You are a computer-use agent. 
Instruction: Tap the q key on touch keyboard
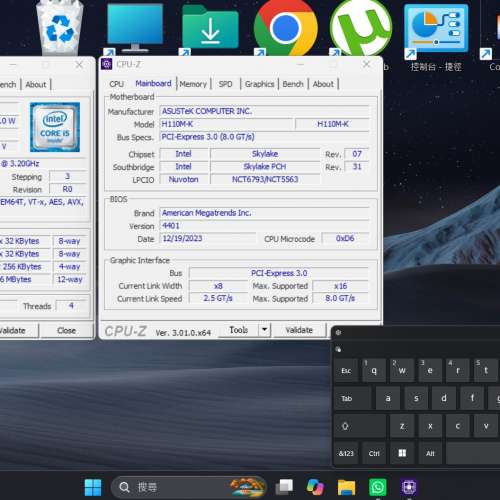[x=374, y=371]
